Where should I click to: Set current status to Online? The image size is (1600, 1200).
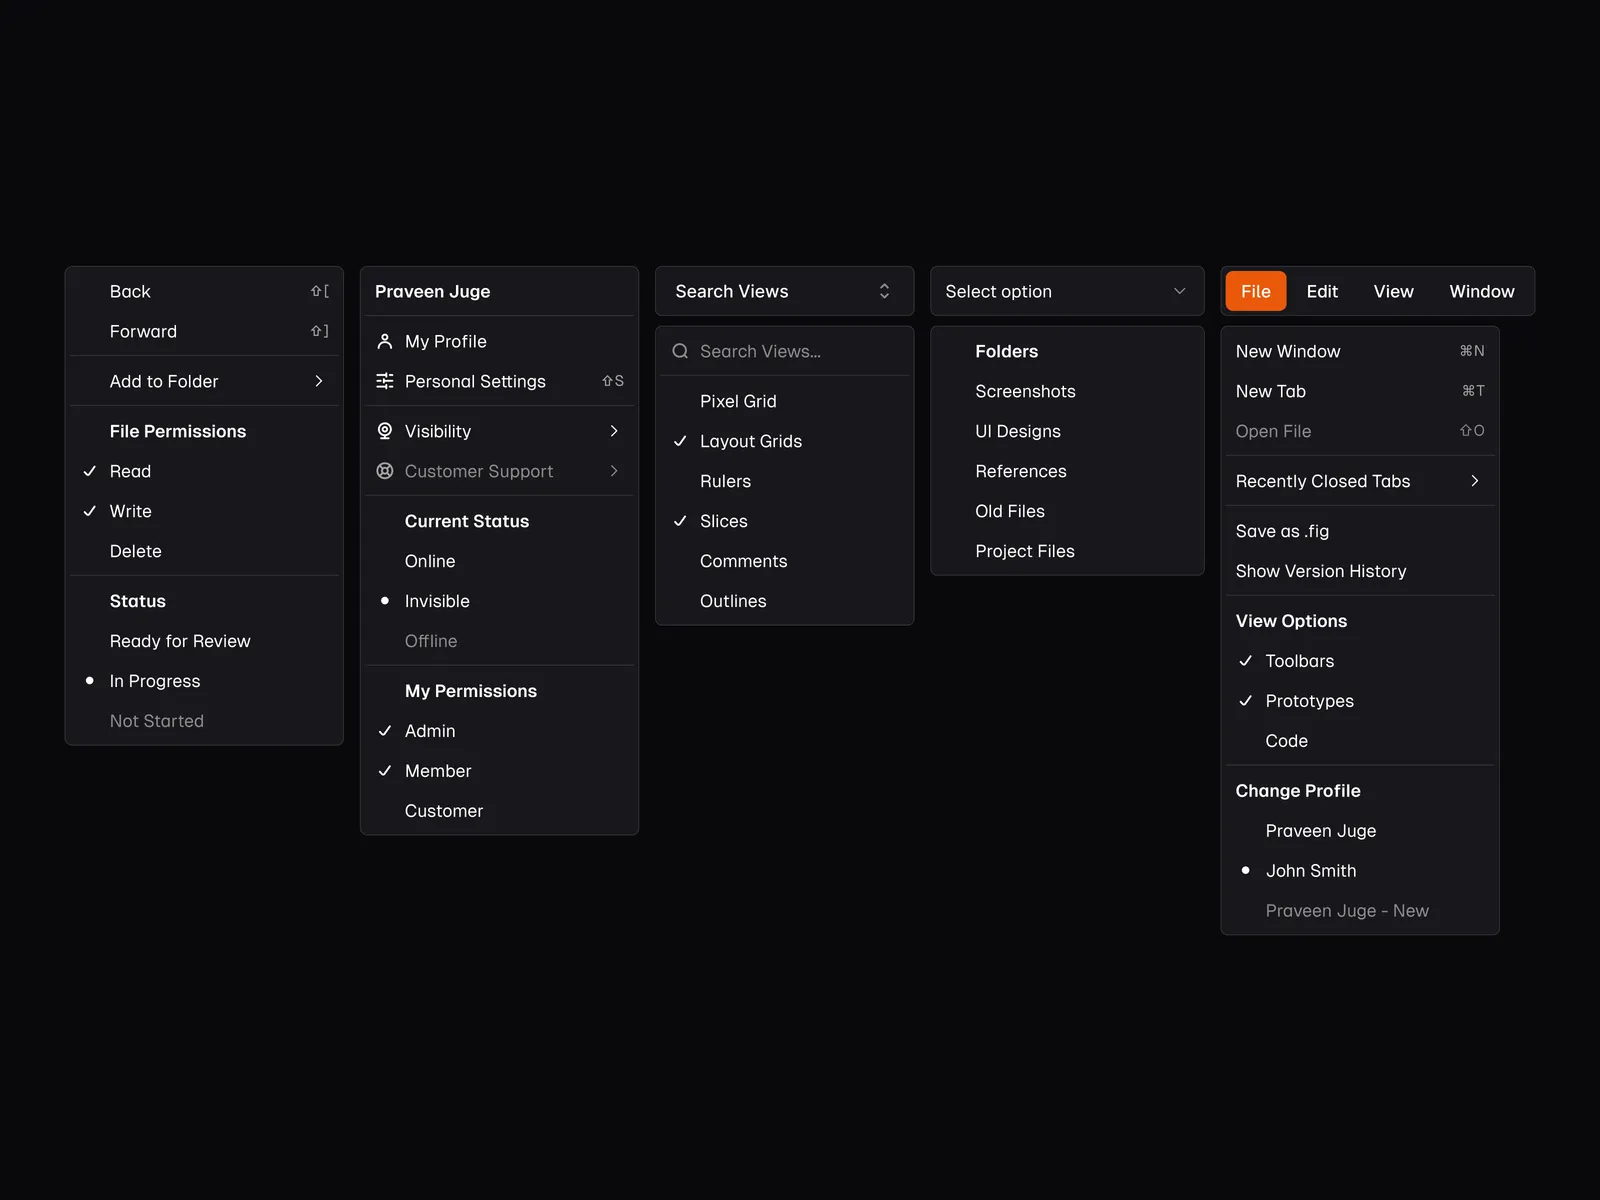(x=430, y=561)
